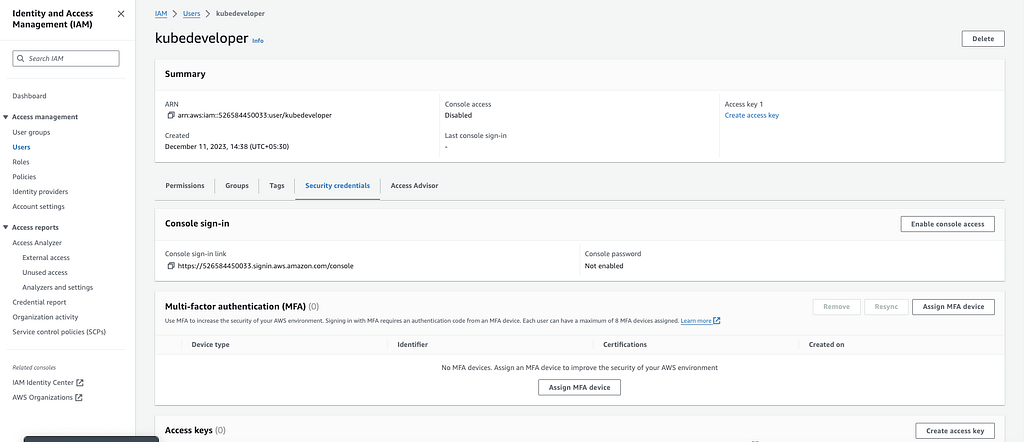Select Users in the sidebar

tap(22, 148)
